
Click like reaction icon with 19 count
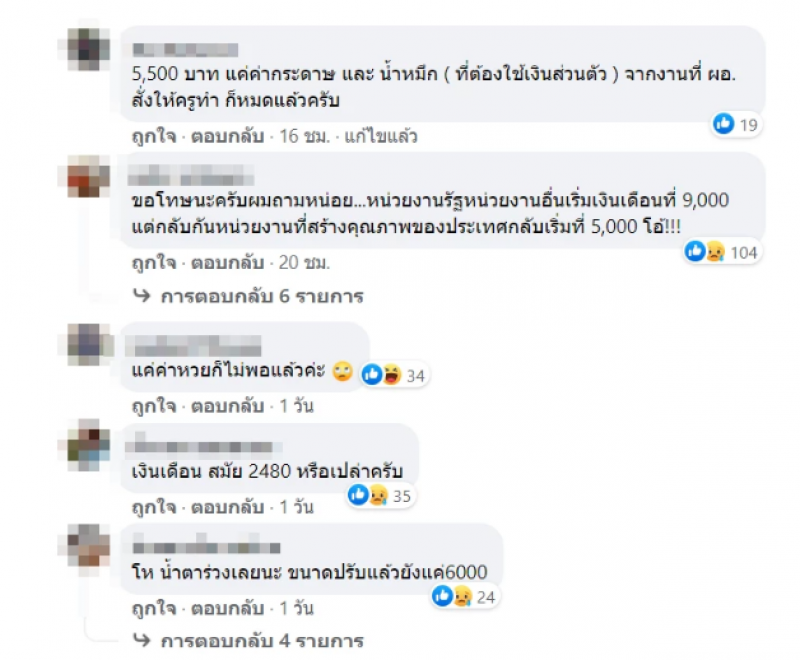tap(723, 123)
